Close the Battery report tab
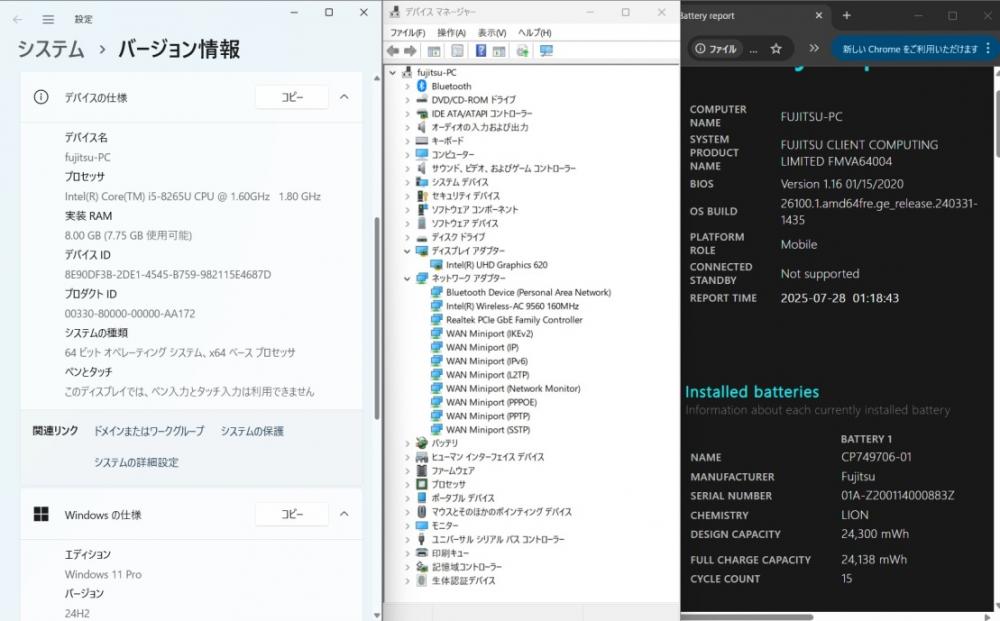 click(x=818, y=15)
